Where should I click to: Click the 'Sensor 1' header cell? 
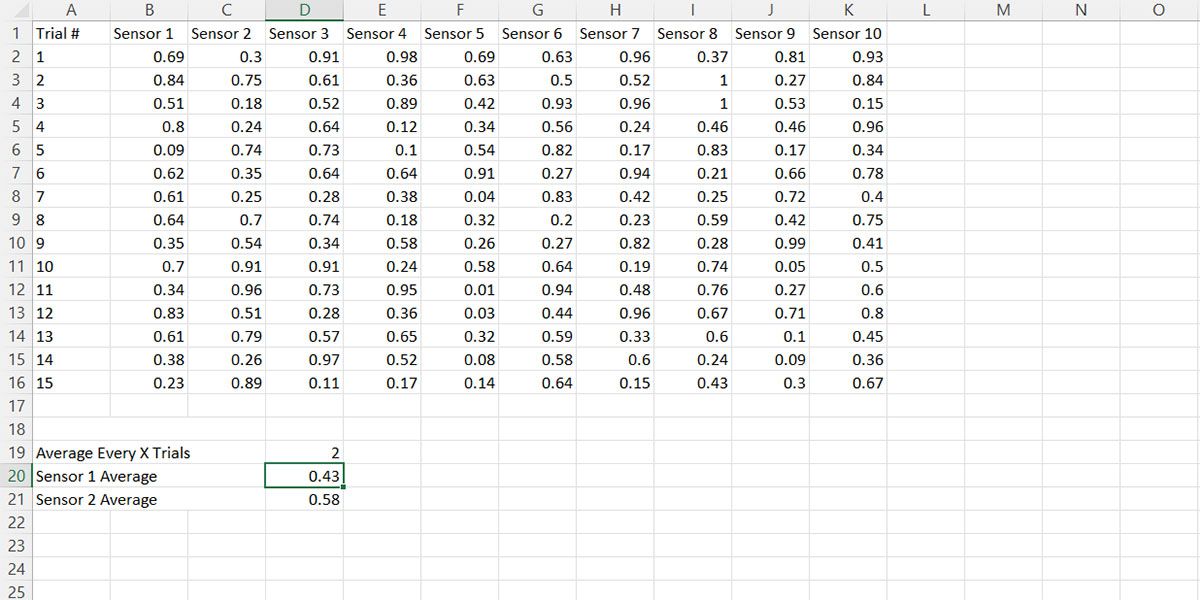tap(149, 33)
